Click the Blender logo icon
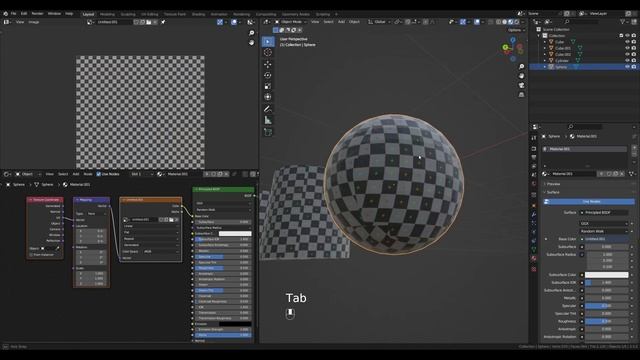Image resolution: width=640 pixels, height=360 pixels. [5, 13]
